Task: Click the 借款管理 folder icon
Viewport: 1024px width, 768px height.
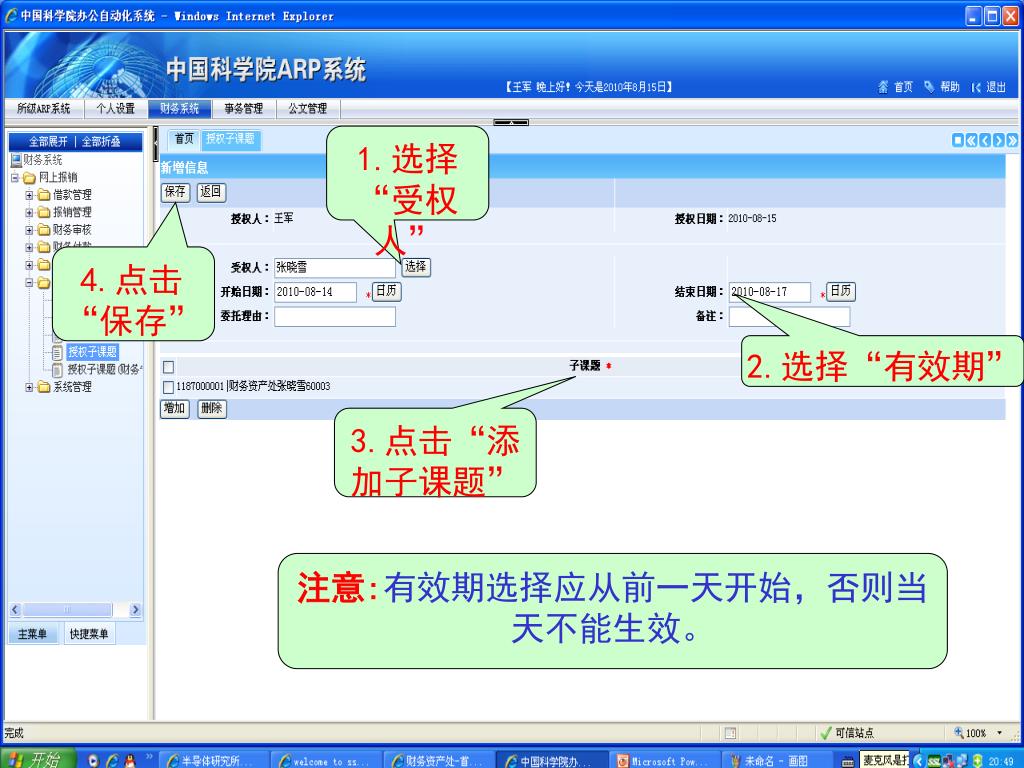Action: (44, 195)
